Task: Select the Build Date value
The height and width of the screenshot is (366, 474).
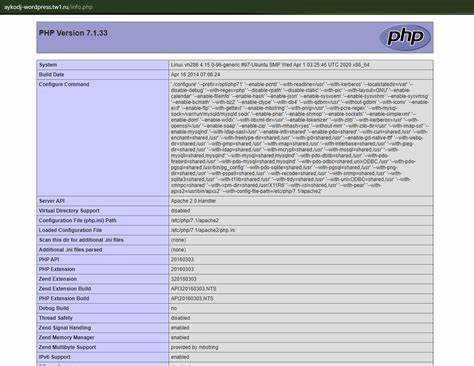Action: coord(195,75)
